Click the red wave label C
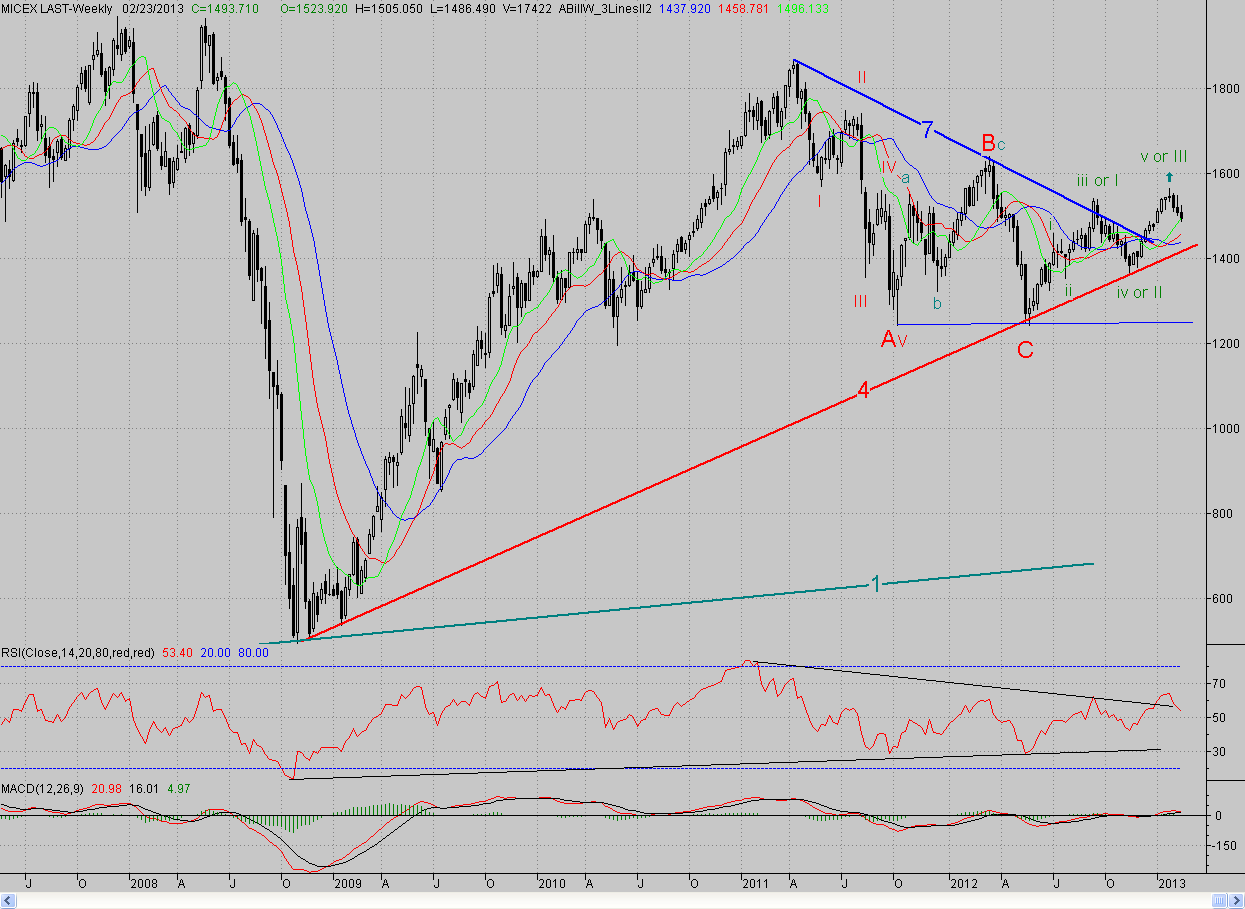 pyautogui.click(x=1025, y=350)
